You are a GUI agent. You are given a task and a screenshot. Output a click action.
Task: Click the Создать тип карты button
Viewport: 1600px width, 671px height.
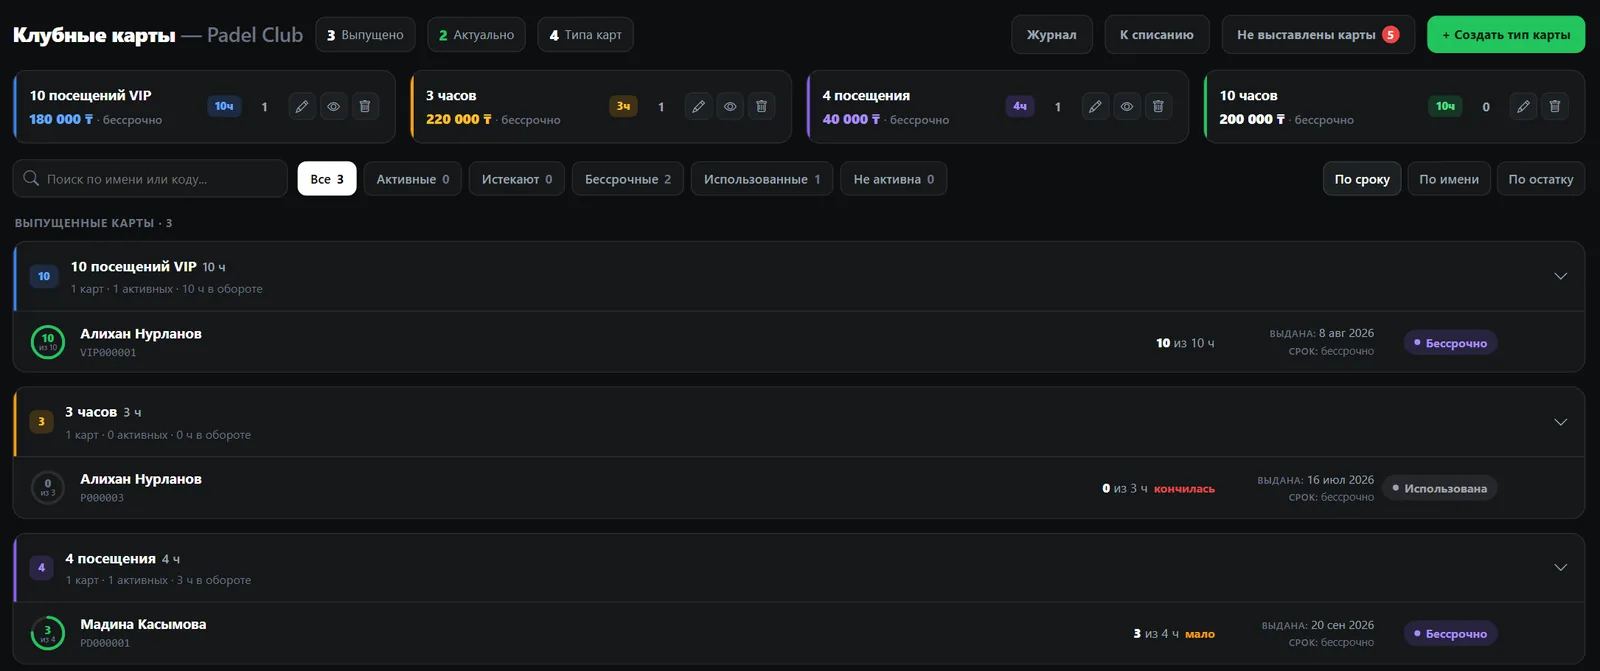(x=1506, y=35)
